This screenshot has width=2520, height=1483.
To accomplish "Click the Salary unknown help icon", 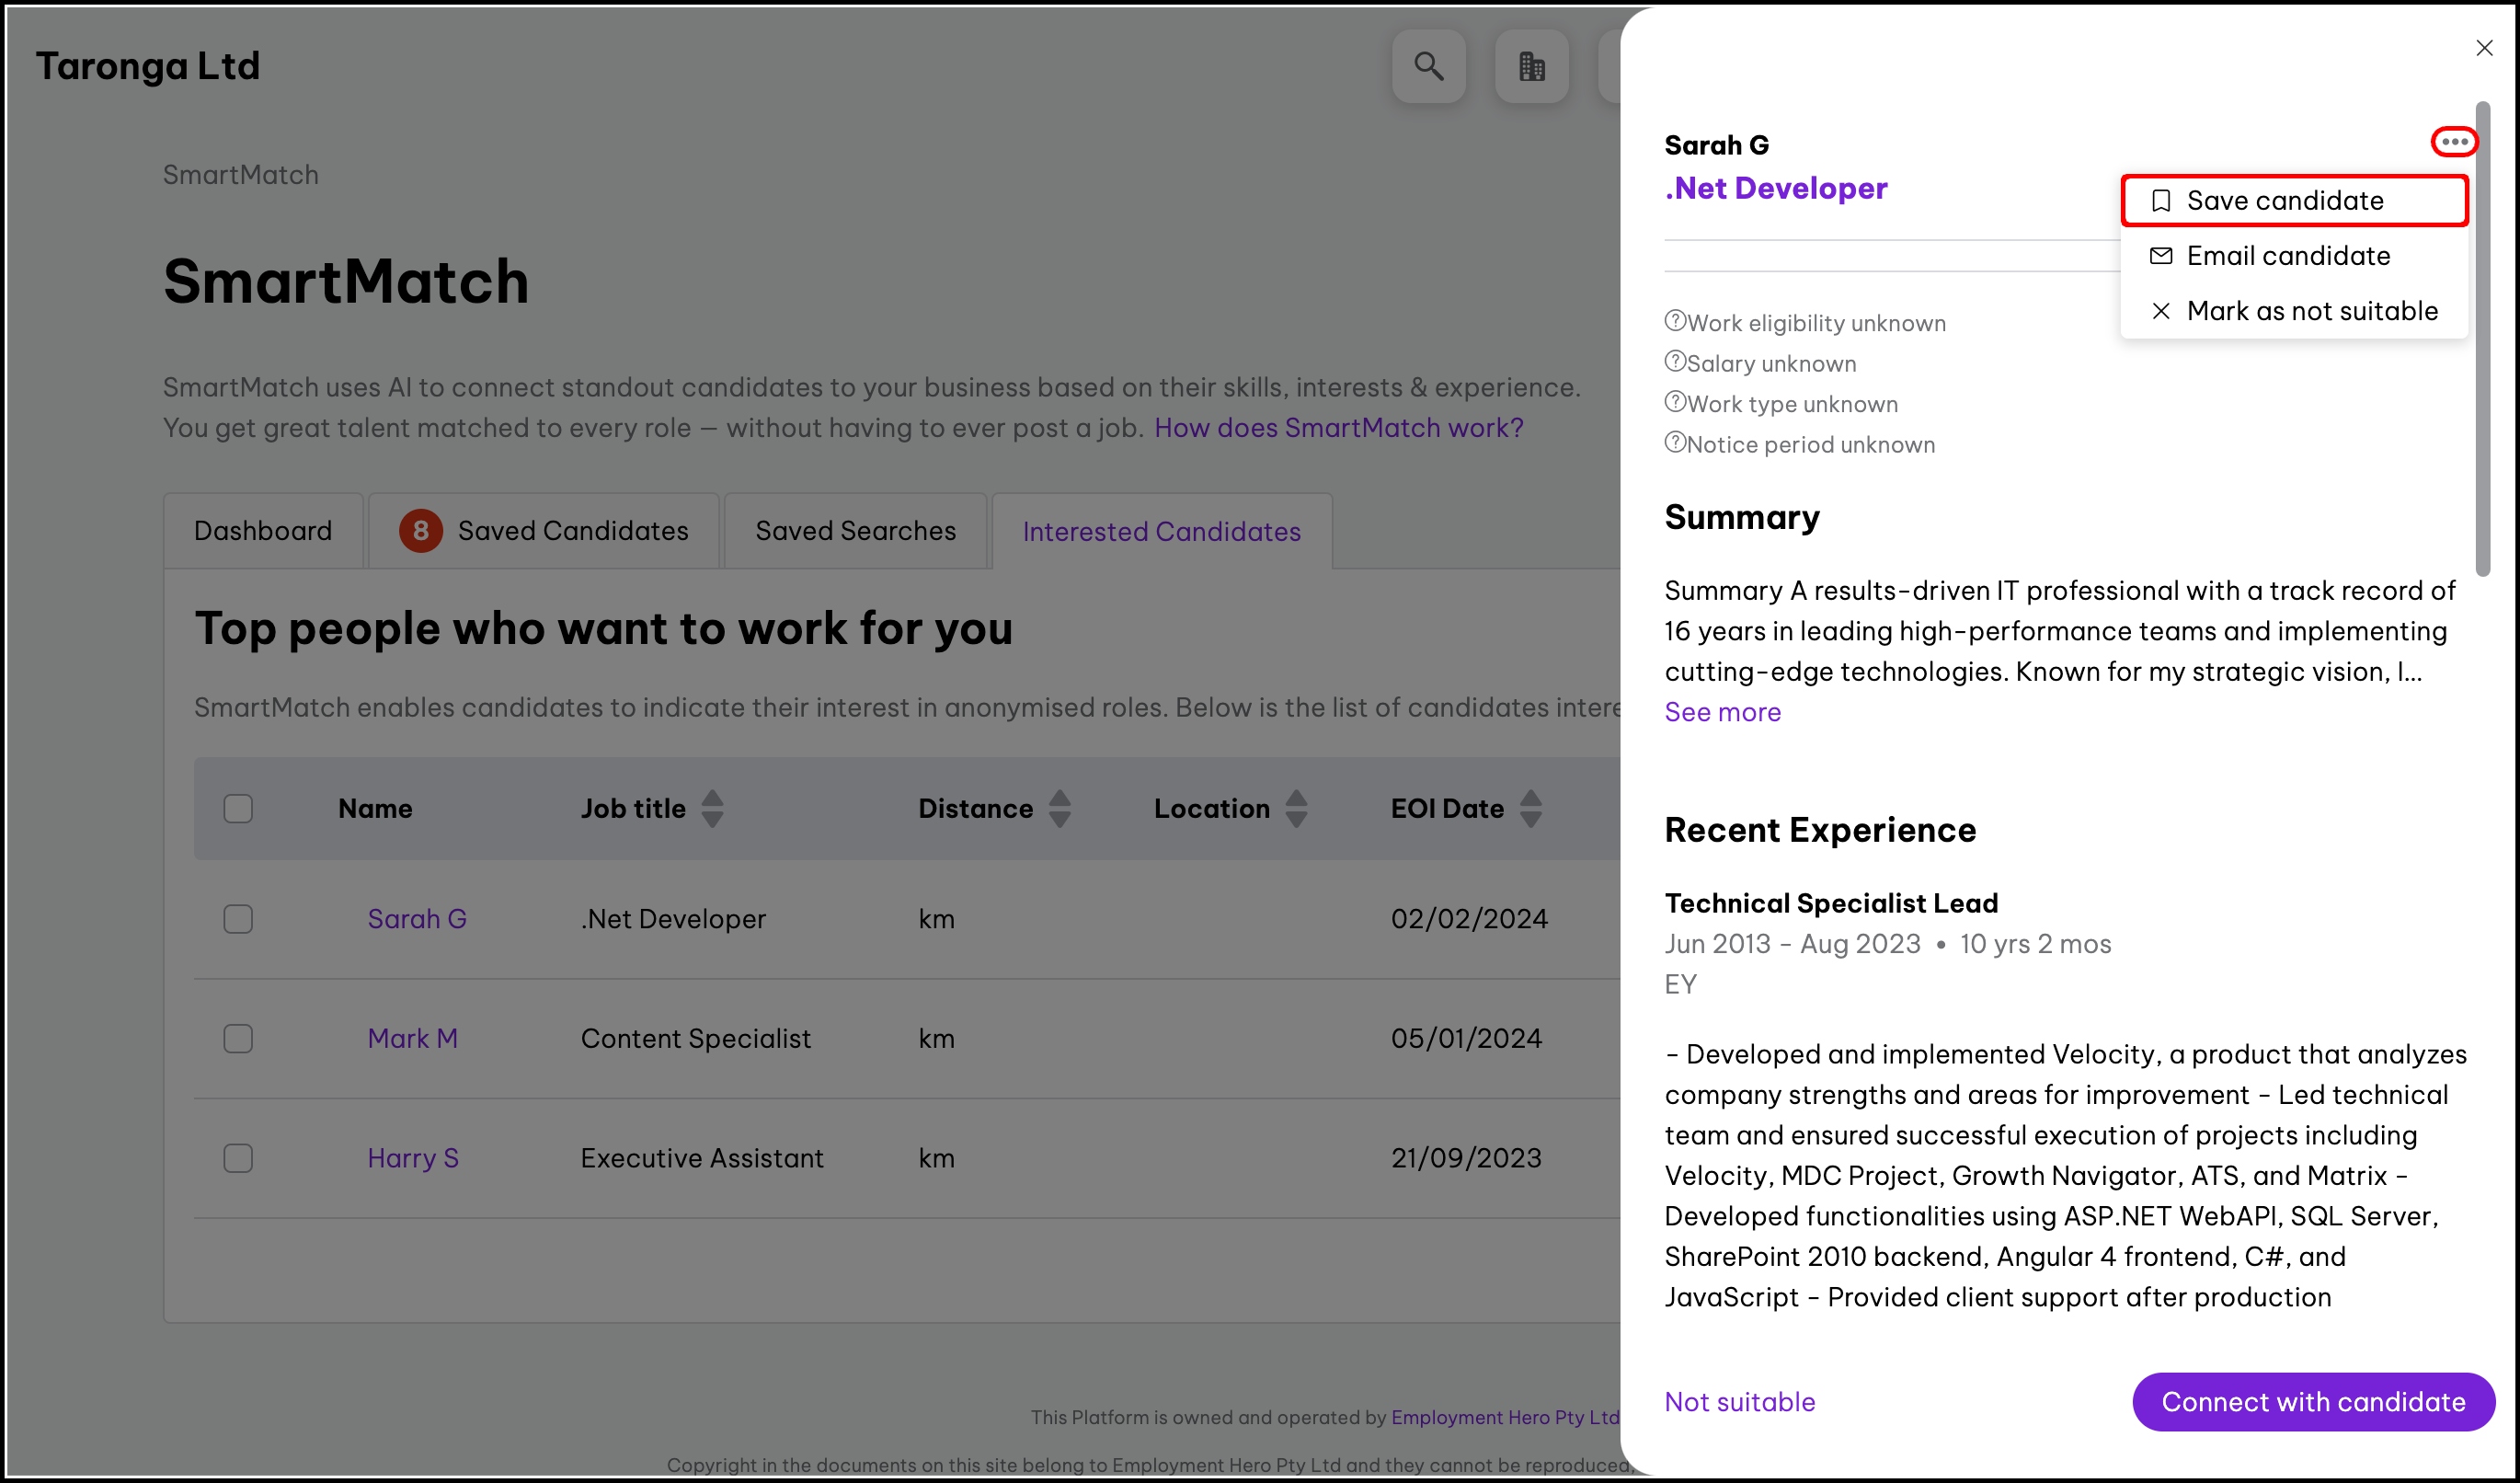I will coord(1675,361).
